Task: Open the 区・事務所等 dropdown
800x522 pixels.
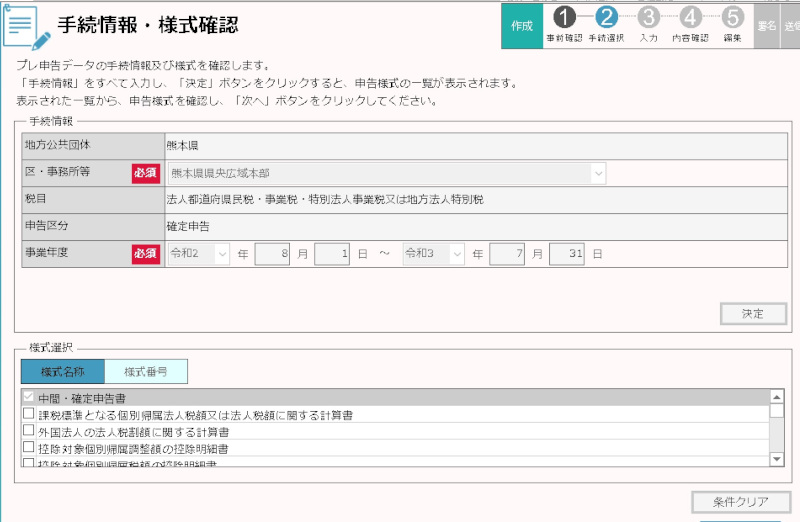Action: (387, 173)
